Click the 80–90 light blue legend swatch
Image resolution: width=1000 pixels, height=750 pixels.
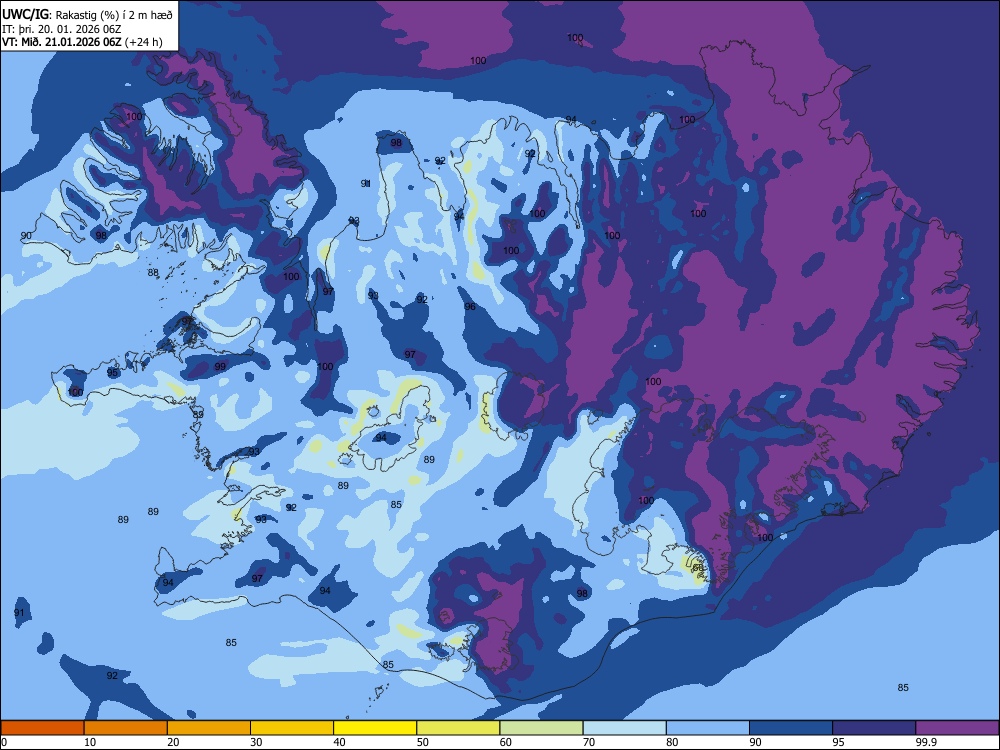(x=707, y=728)
